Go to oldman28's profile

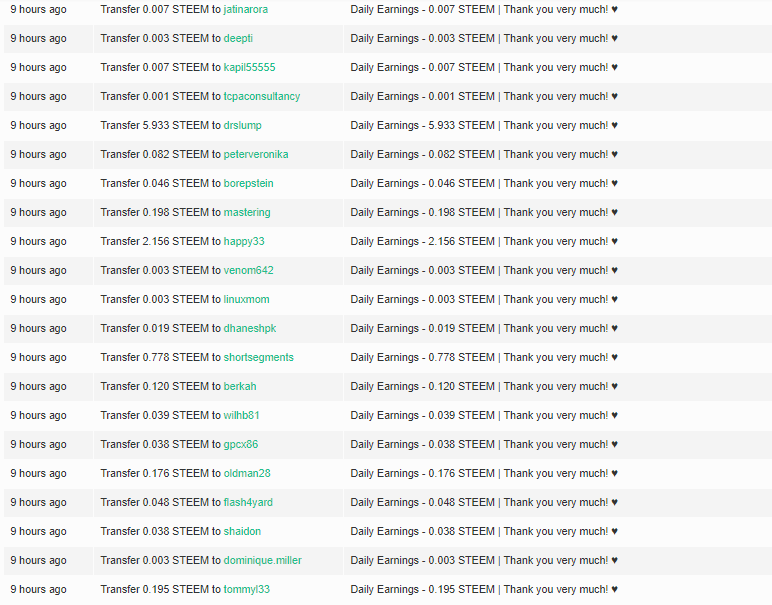click(247, 474)
